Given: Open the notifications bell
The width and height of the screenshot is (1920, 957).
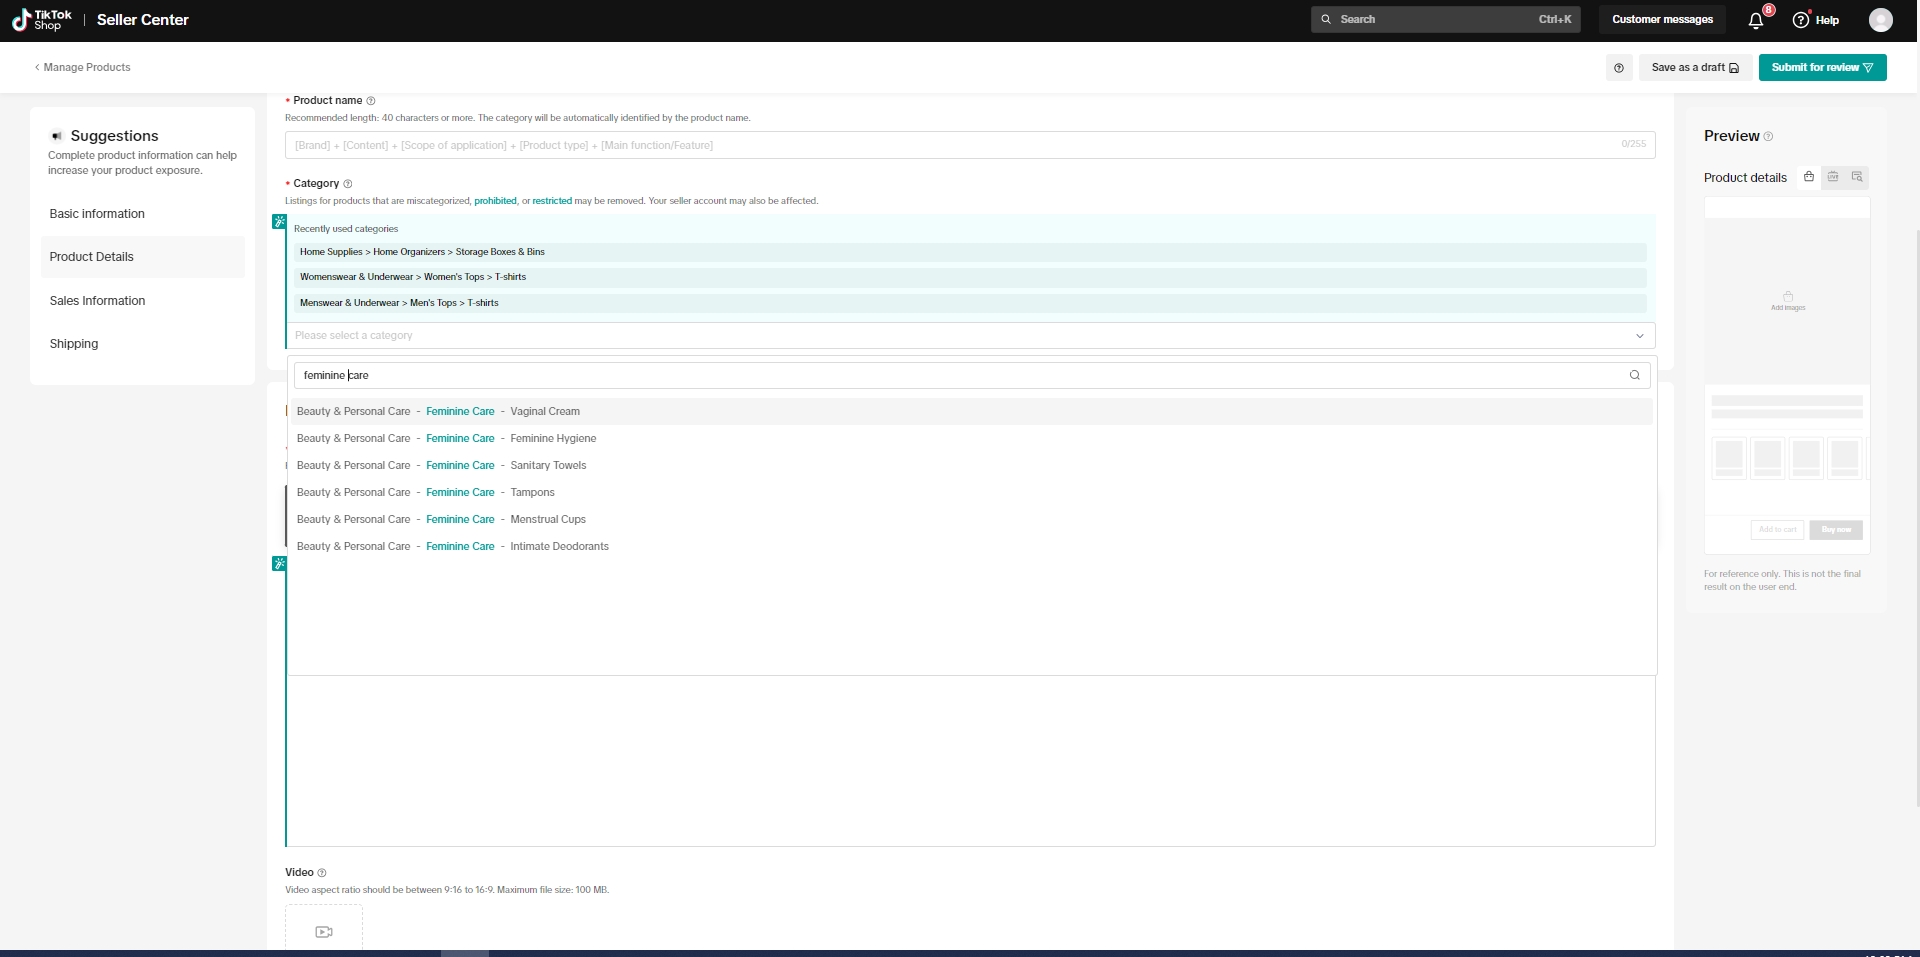Looking at the screenshot, I should (x=1755, y=20).
